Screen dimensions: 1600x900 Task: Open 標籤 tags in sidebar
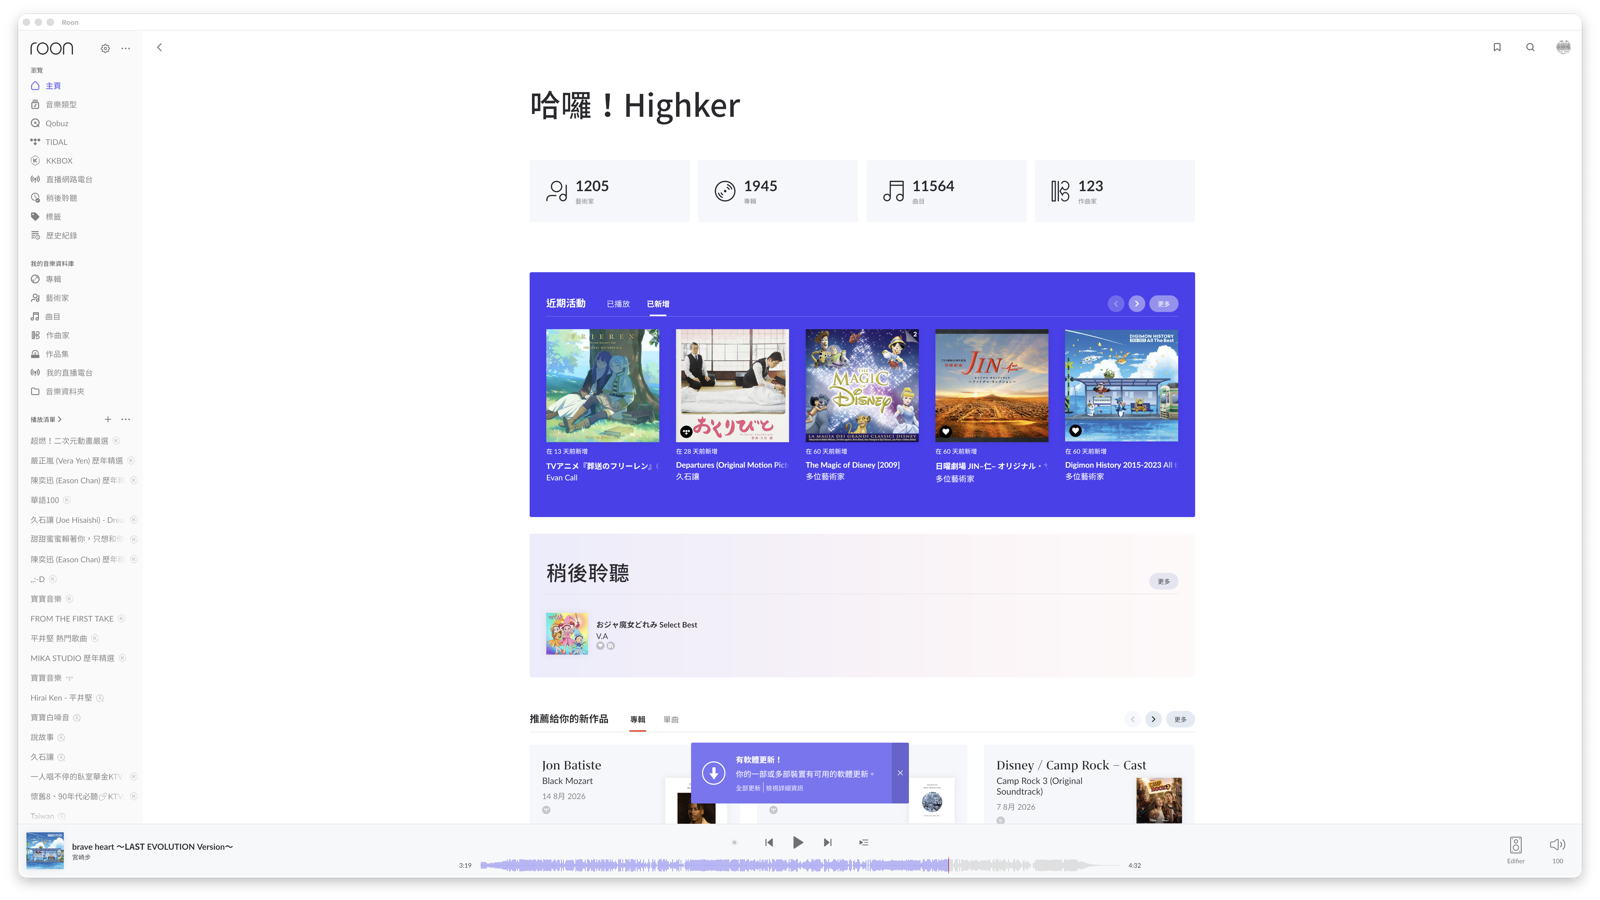click(x=53, y=216)
